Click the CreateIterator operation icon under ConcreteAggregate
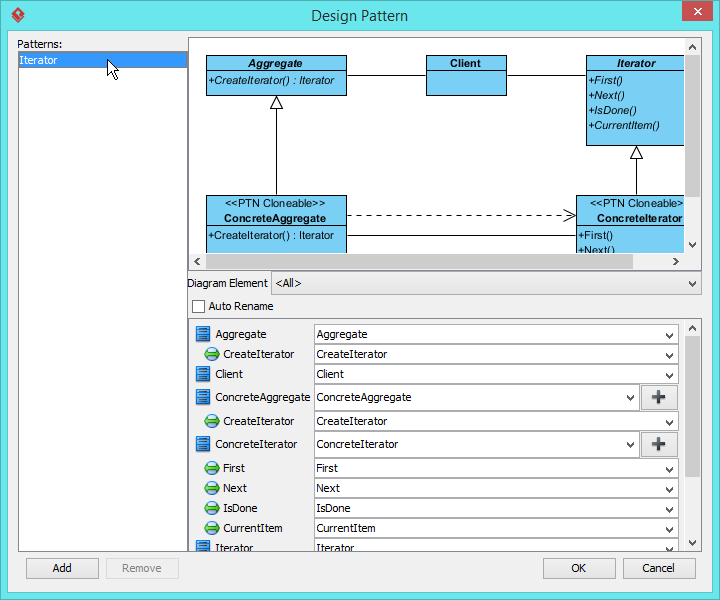The image size is (720, 600). click(x=211, y=421)
